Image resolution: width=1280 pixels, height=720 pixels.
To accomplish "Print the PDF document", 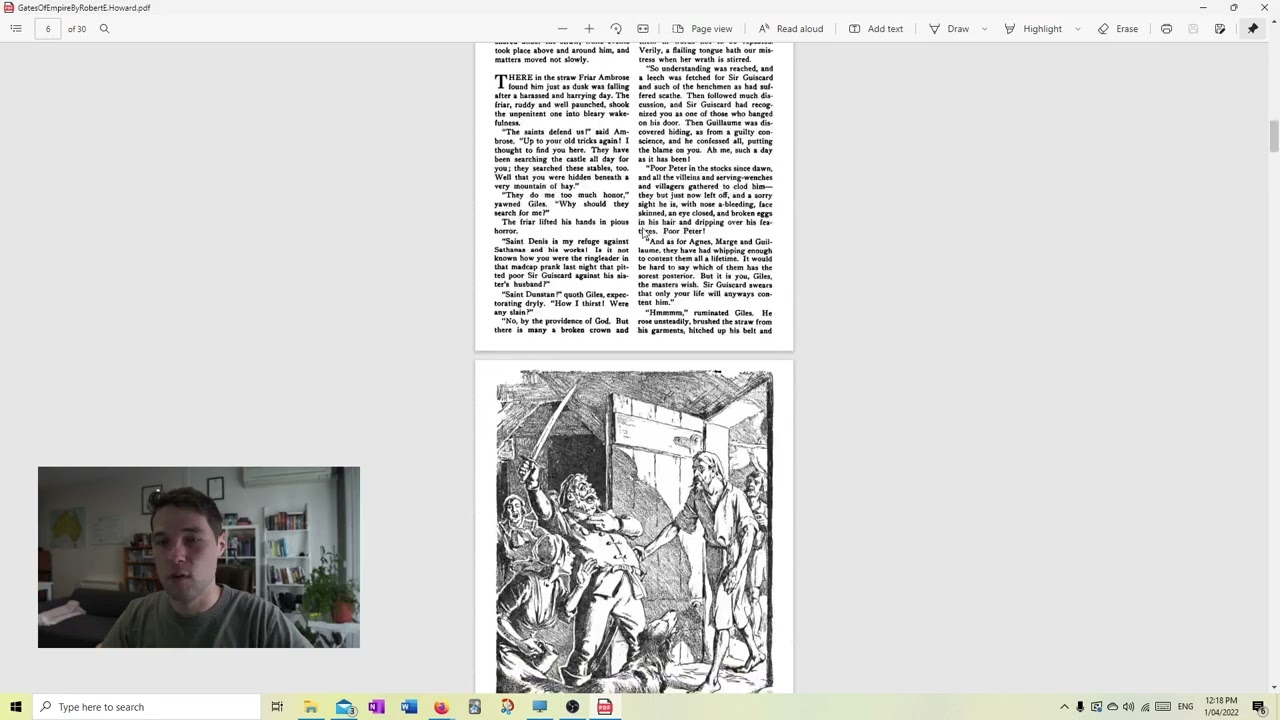I will tap(1166, 28).
